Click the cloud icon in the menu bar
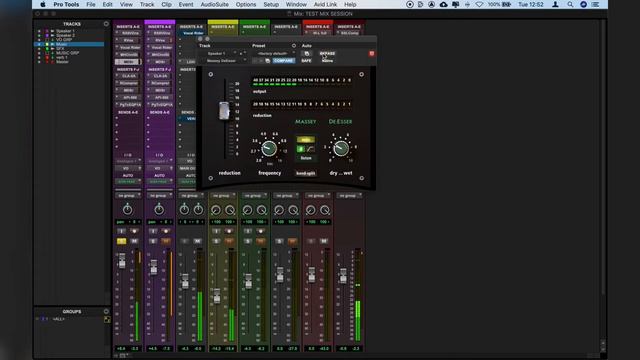Image resolution: width=640 pixels, height=360 pixels. click(444, 4)
